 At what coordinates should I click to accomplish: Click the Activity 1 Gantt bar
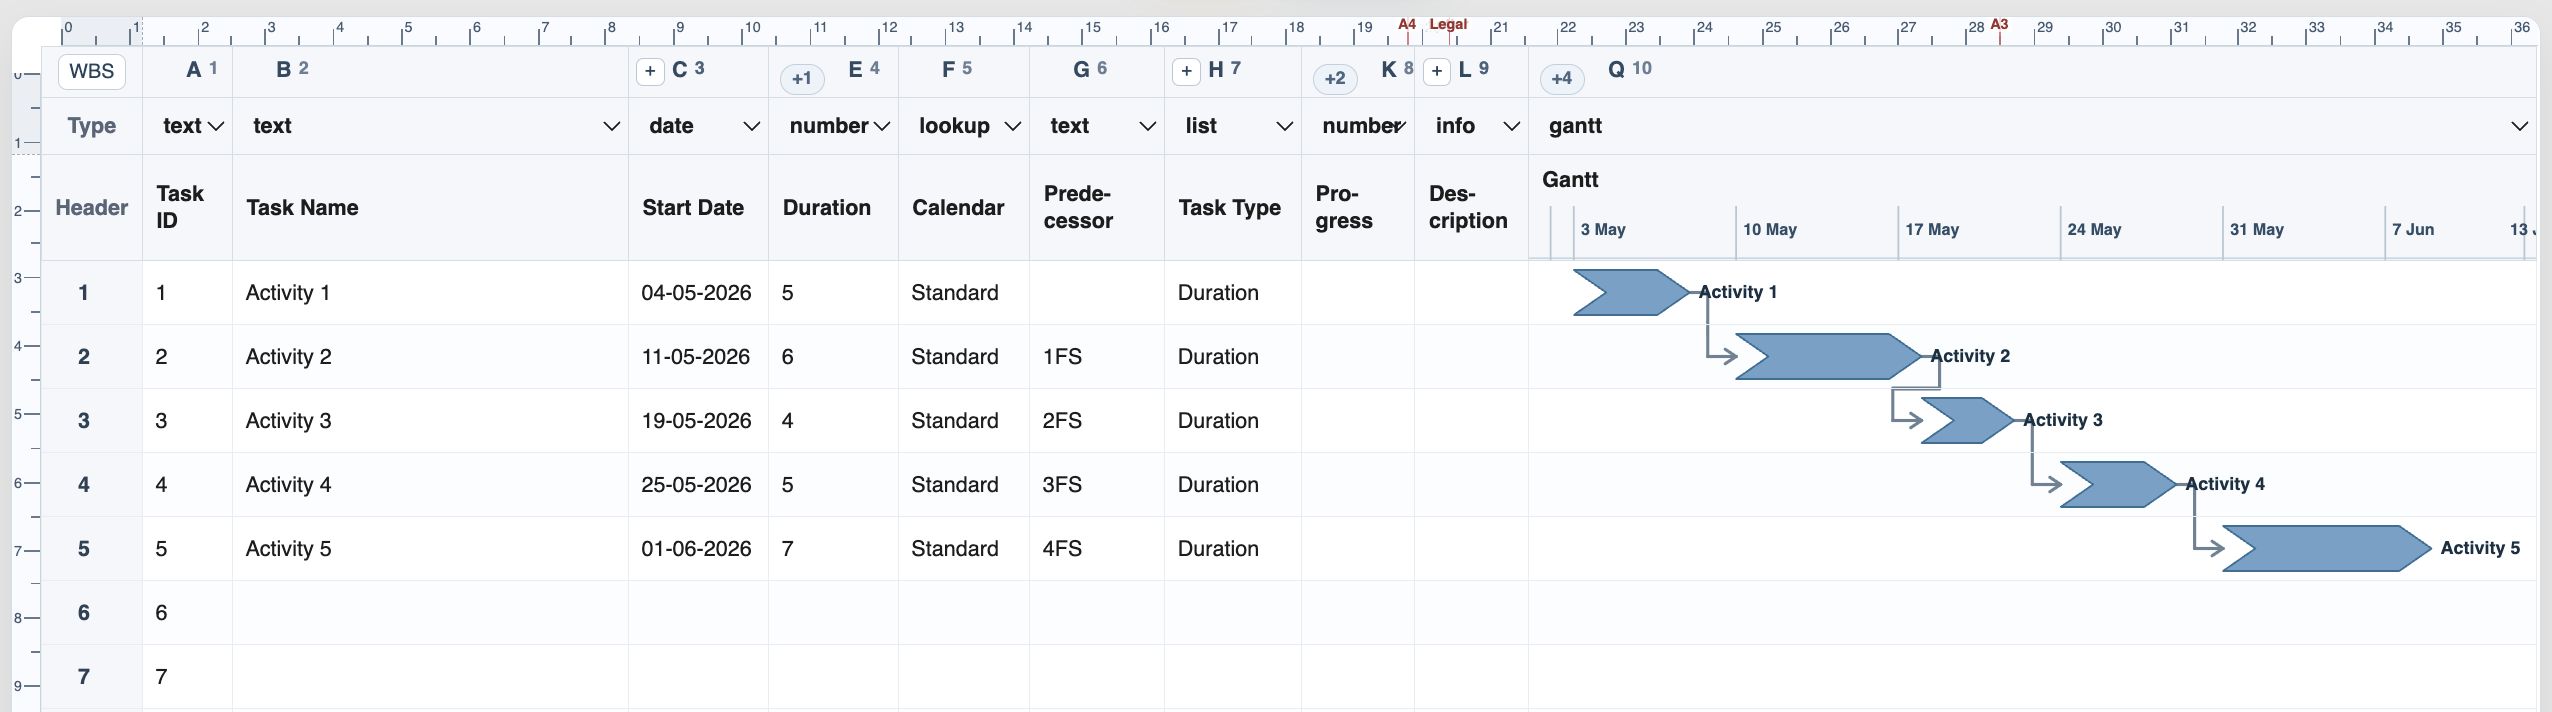1632,292
